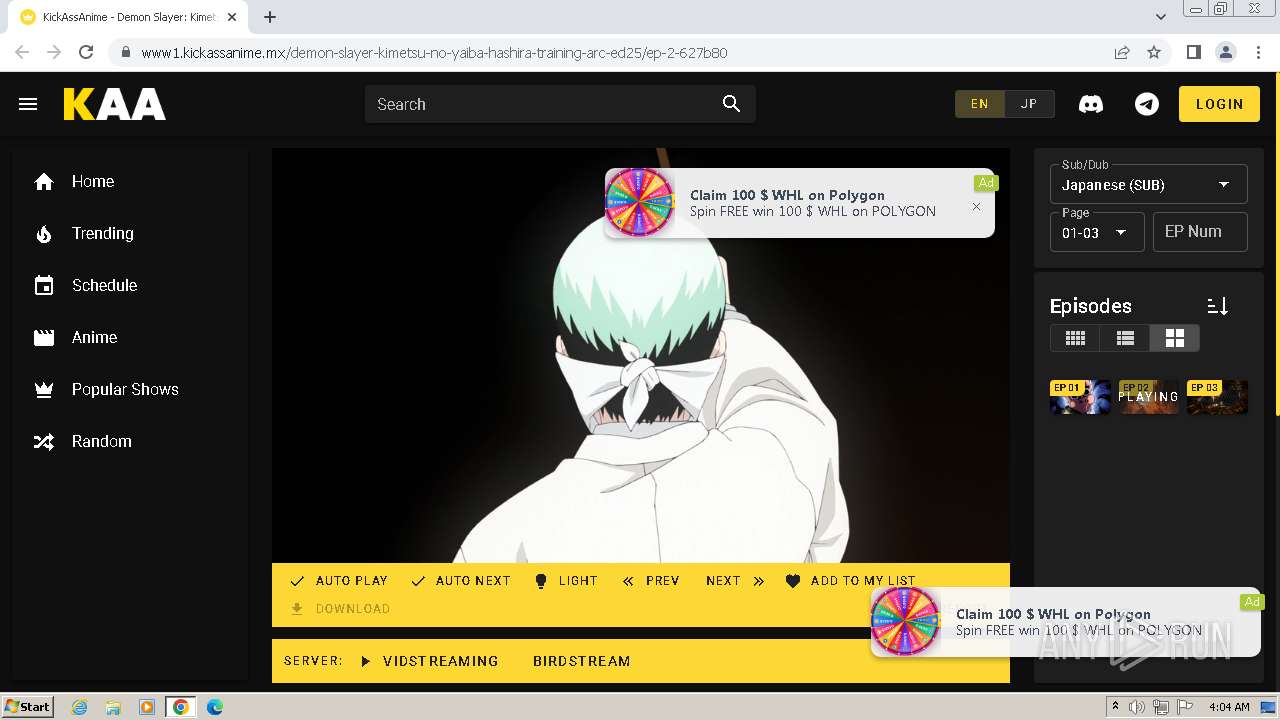Click the Schedule calendar icon
This screenshot has height=720, width=1280.
tap(44, 285)
